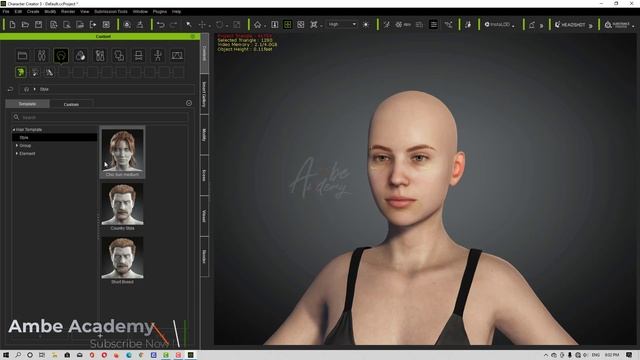Open the Substance plugin dropdown arrow
This screenshot has height=360, width=640.
point(633,26)
